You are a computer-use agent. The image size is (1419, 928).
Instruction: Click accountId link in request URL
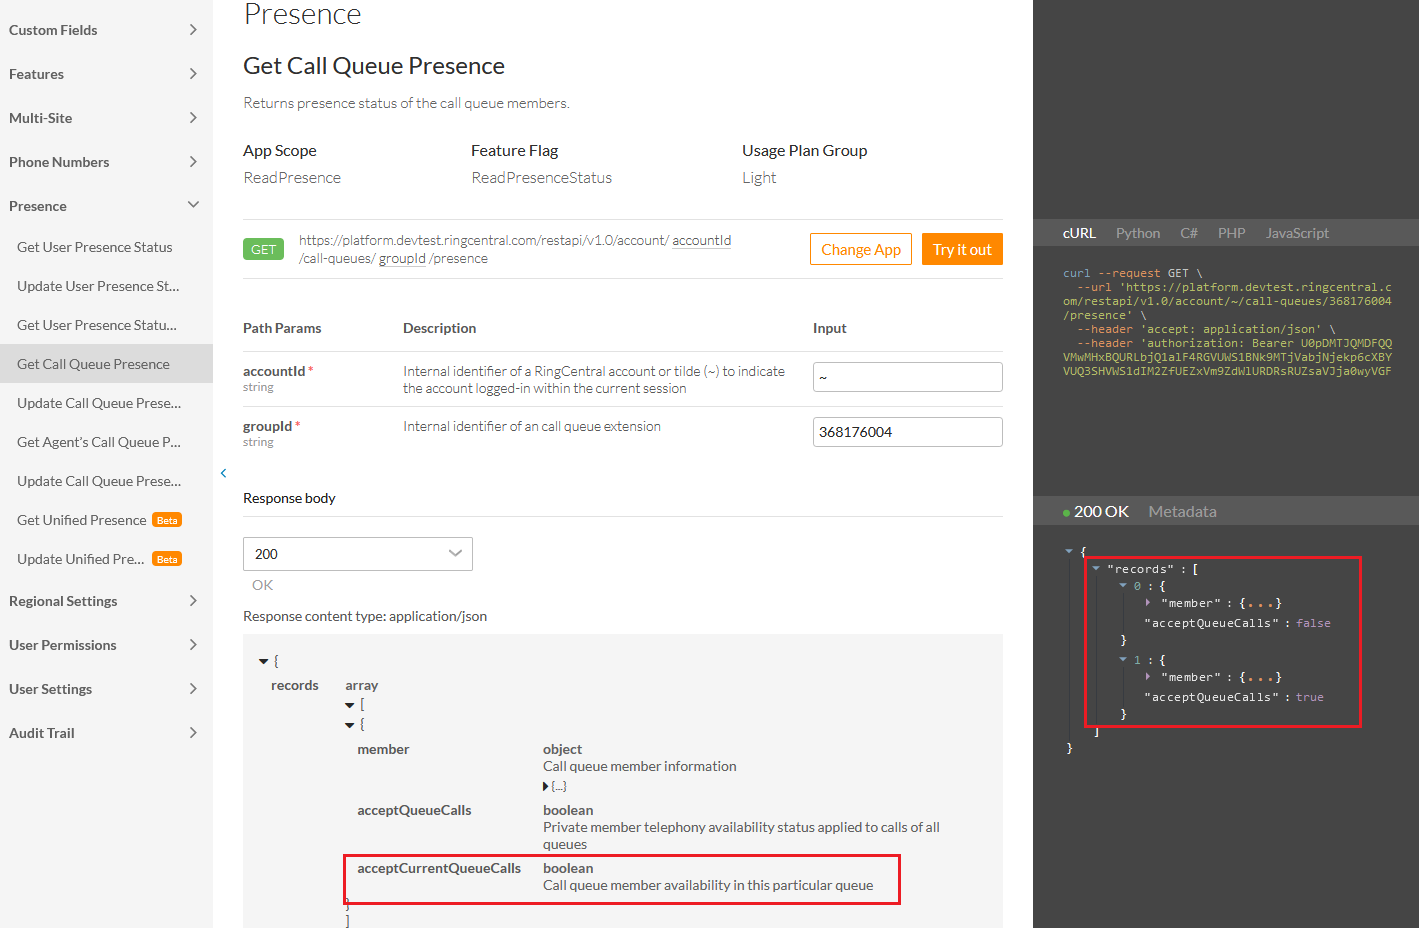pyautogui.click(x=701, y=240)
